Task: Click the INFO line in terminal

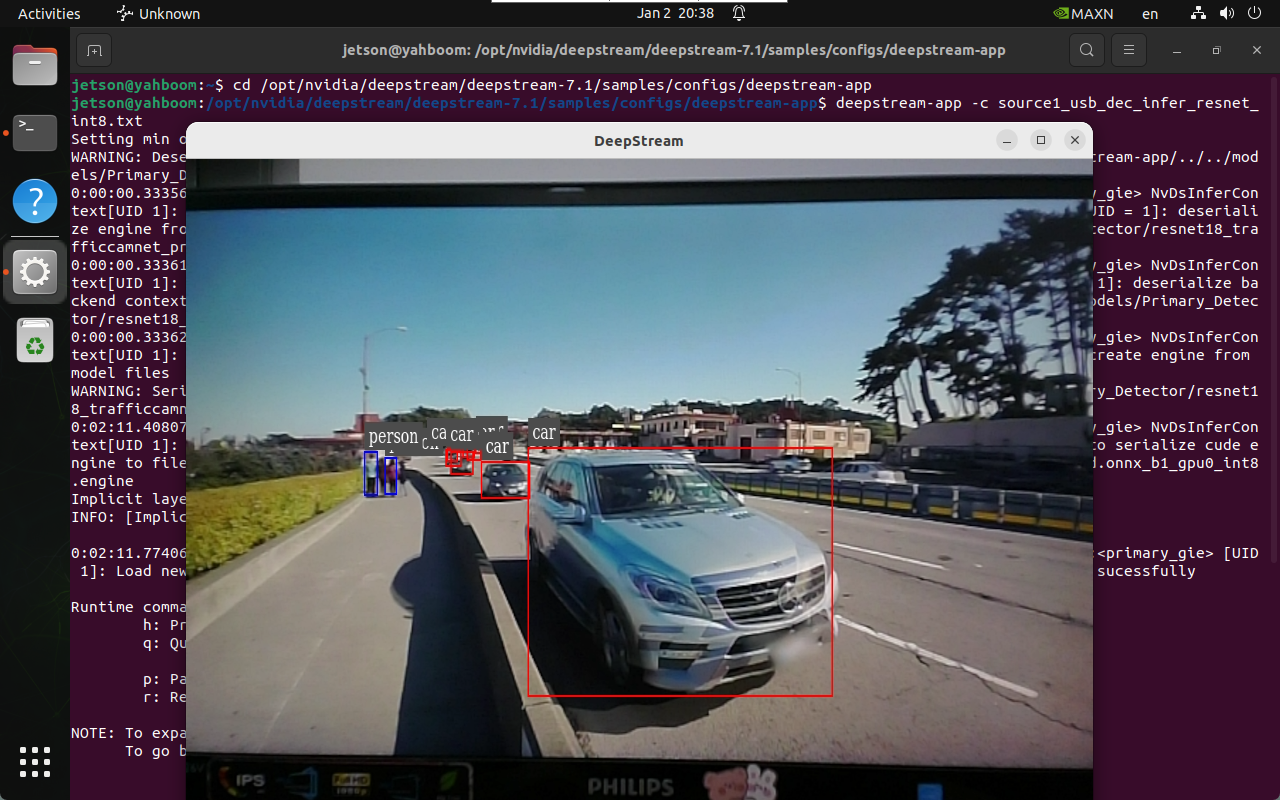Action: (129, 517)
